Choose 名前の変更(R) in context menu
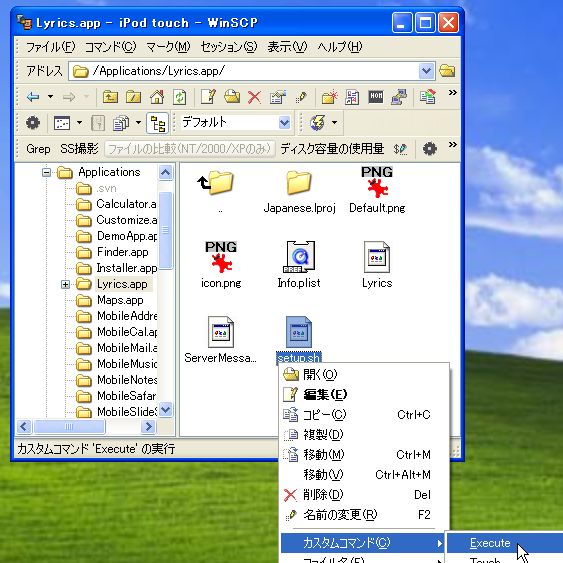The image size is (563, 563). tap(364, 515)
